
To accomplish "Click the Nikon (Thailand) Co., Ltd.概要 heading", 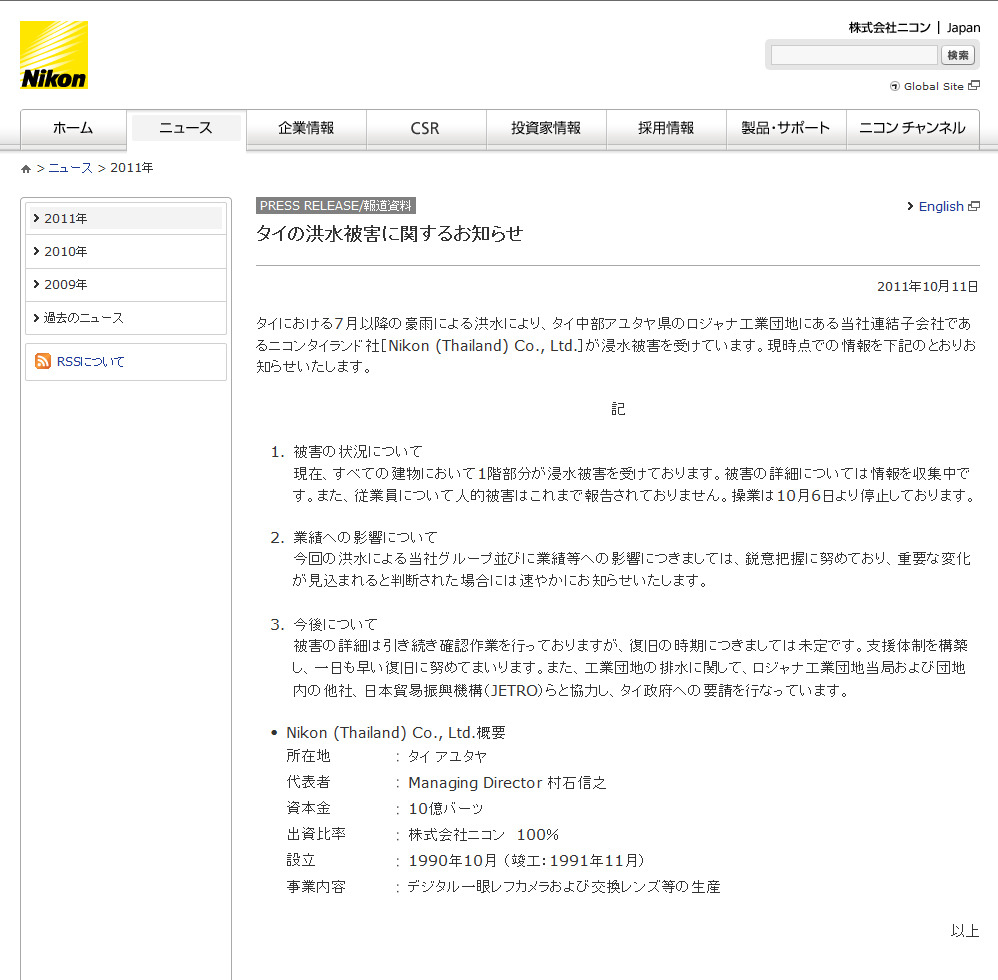I will (396, 732).
